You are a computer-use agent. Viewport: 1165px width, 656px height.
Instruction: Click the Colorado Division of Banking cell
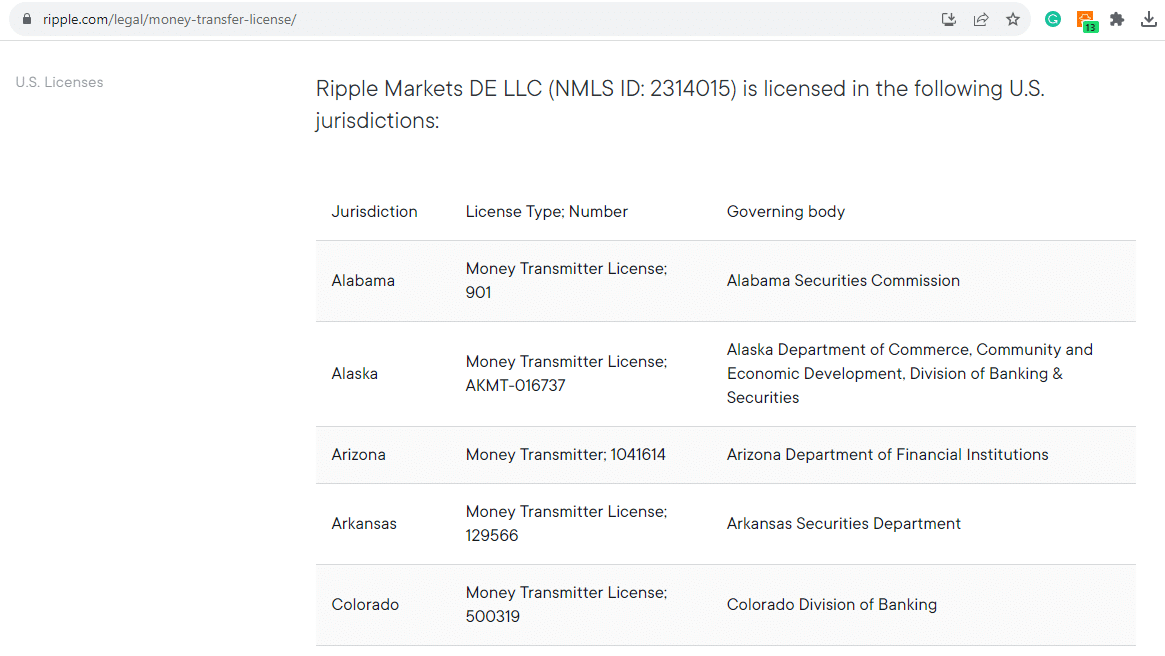(831, 604)
